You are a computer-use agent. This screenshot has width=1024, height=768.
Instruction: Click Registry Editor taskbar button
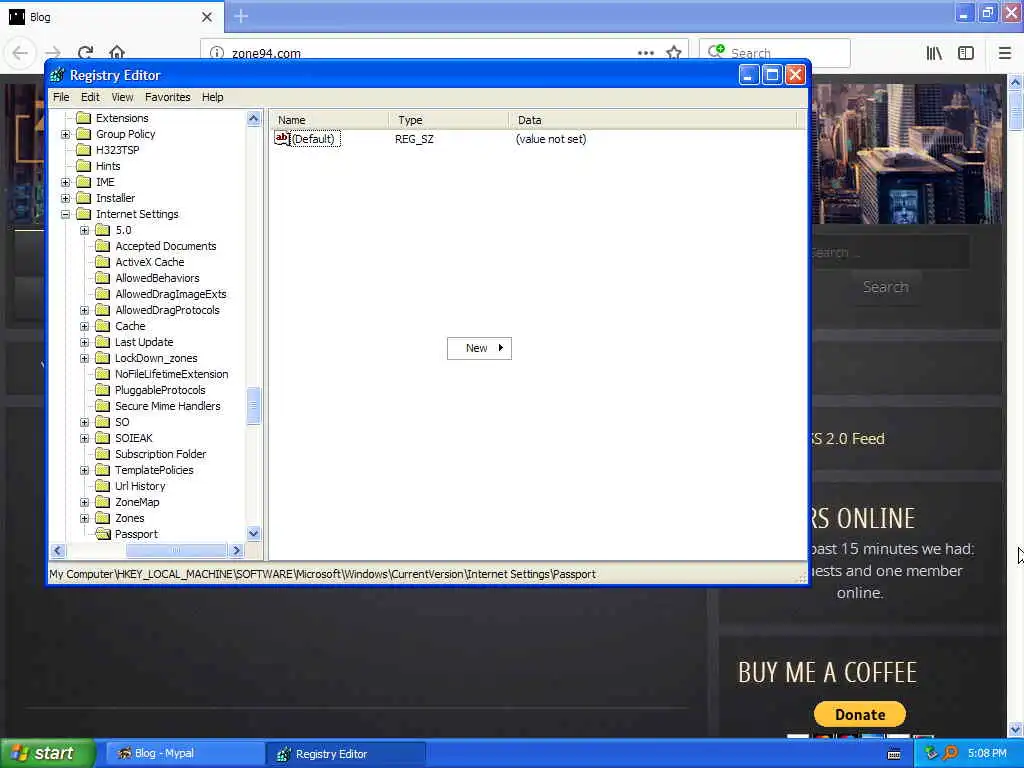[346, 754]
